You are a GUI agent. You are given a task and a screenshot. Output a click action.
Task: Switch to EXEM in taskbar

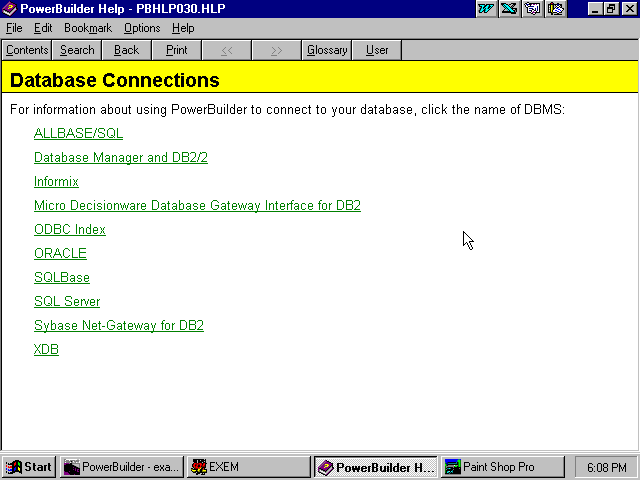coord(249,467)
